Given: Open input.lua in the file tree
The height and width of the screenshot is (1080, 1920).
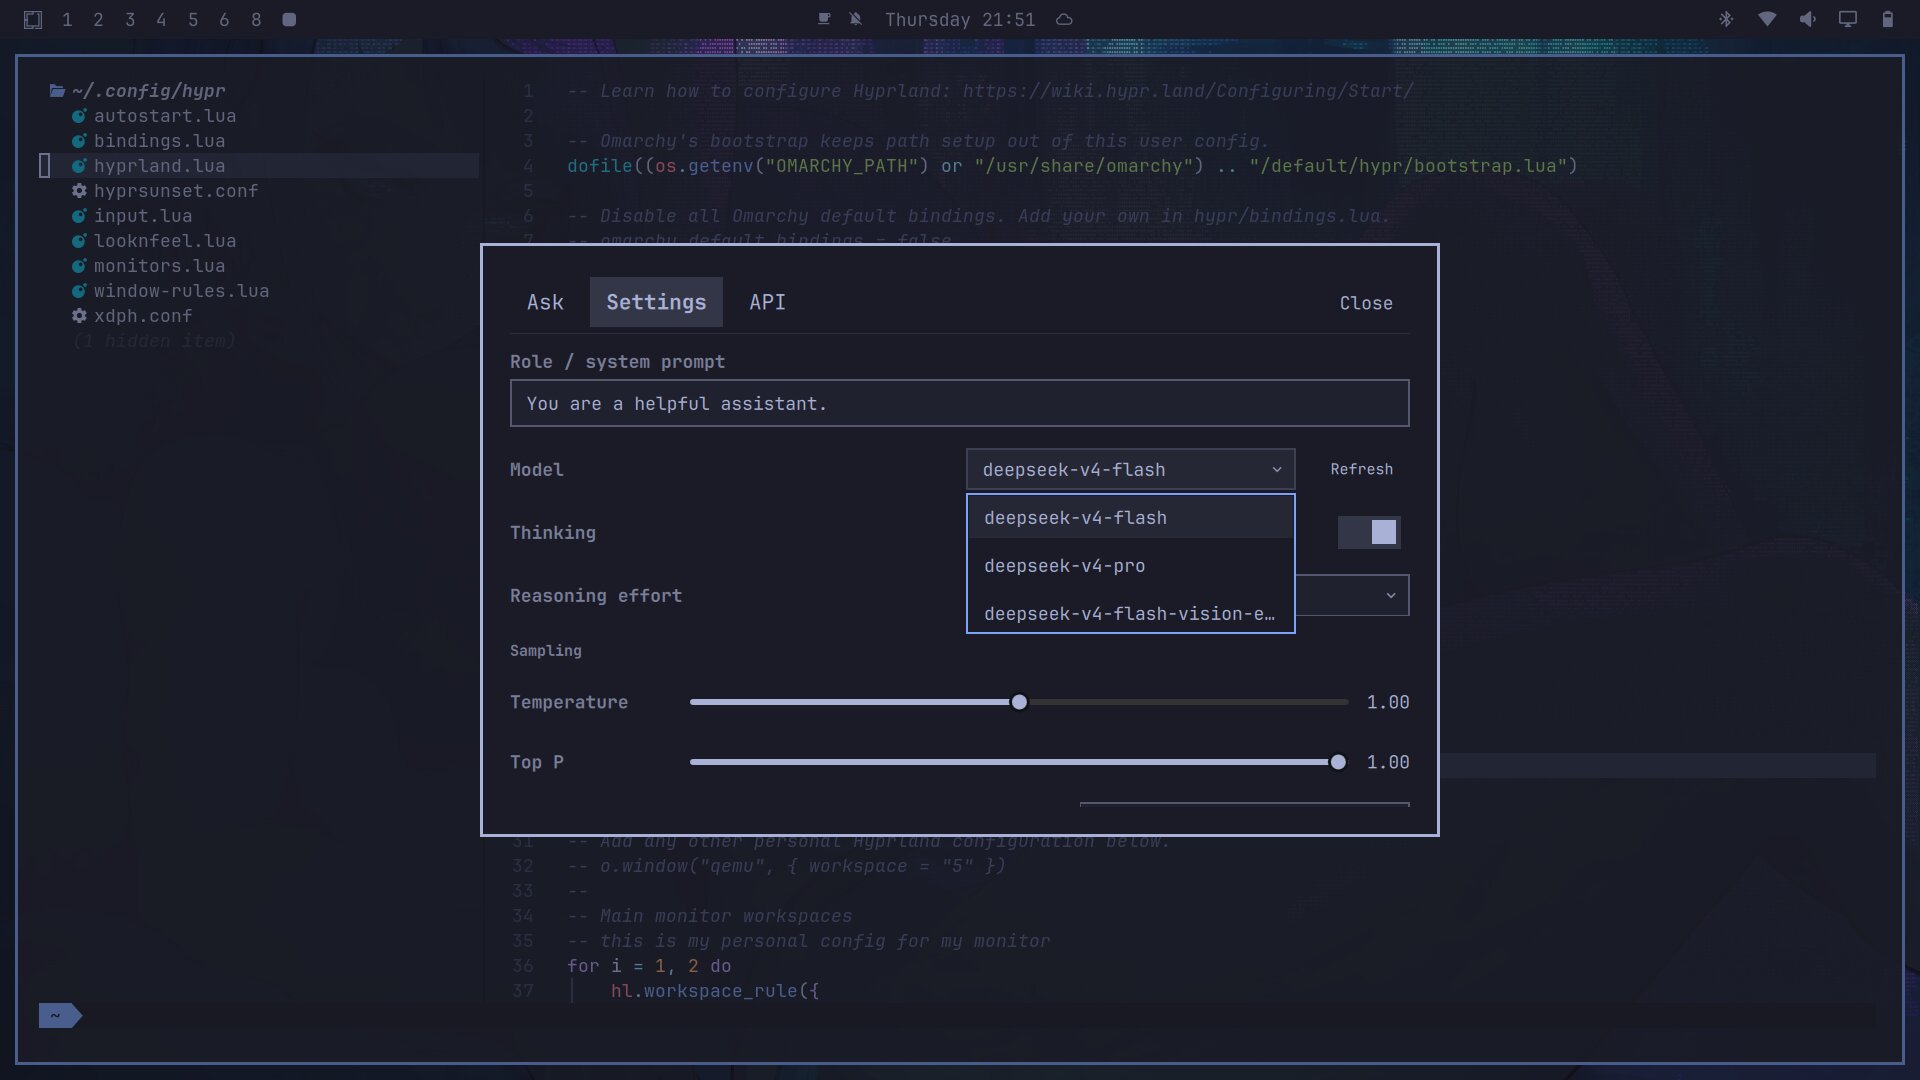Looking at the screenshot, I should point(143,216).
